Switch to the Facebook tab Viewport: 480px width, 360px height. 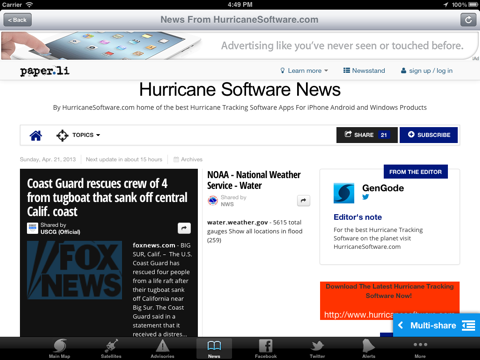coord(266,349)
